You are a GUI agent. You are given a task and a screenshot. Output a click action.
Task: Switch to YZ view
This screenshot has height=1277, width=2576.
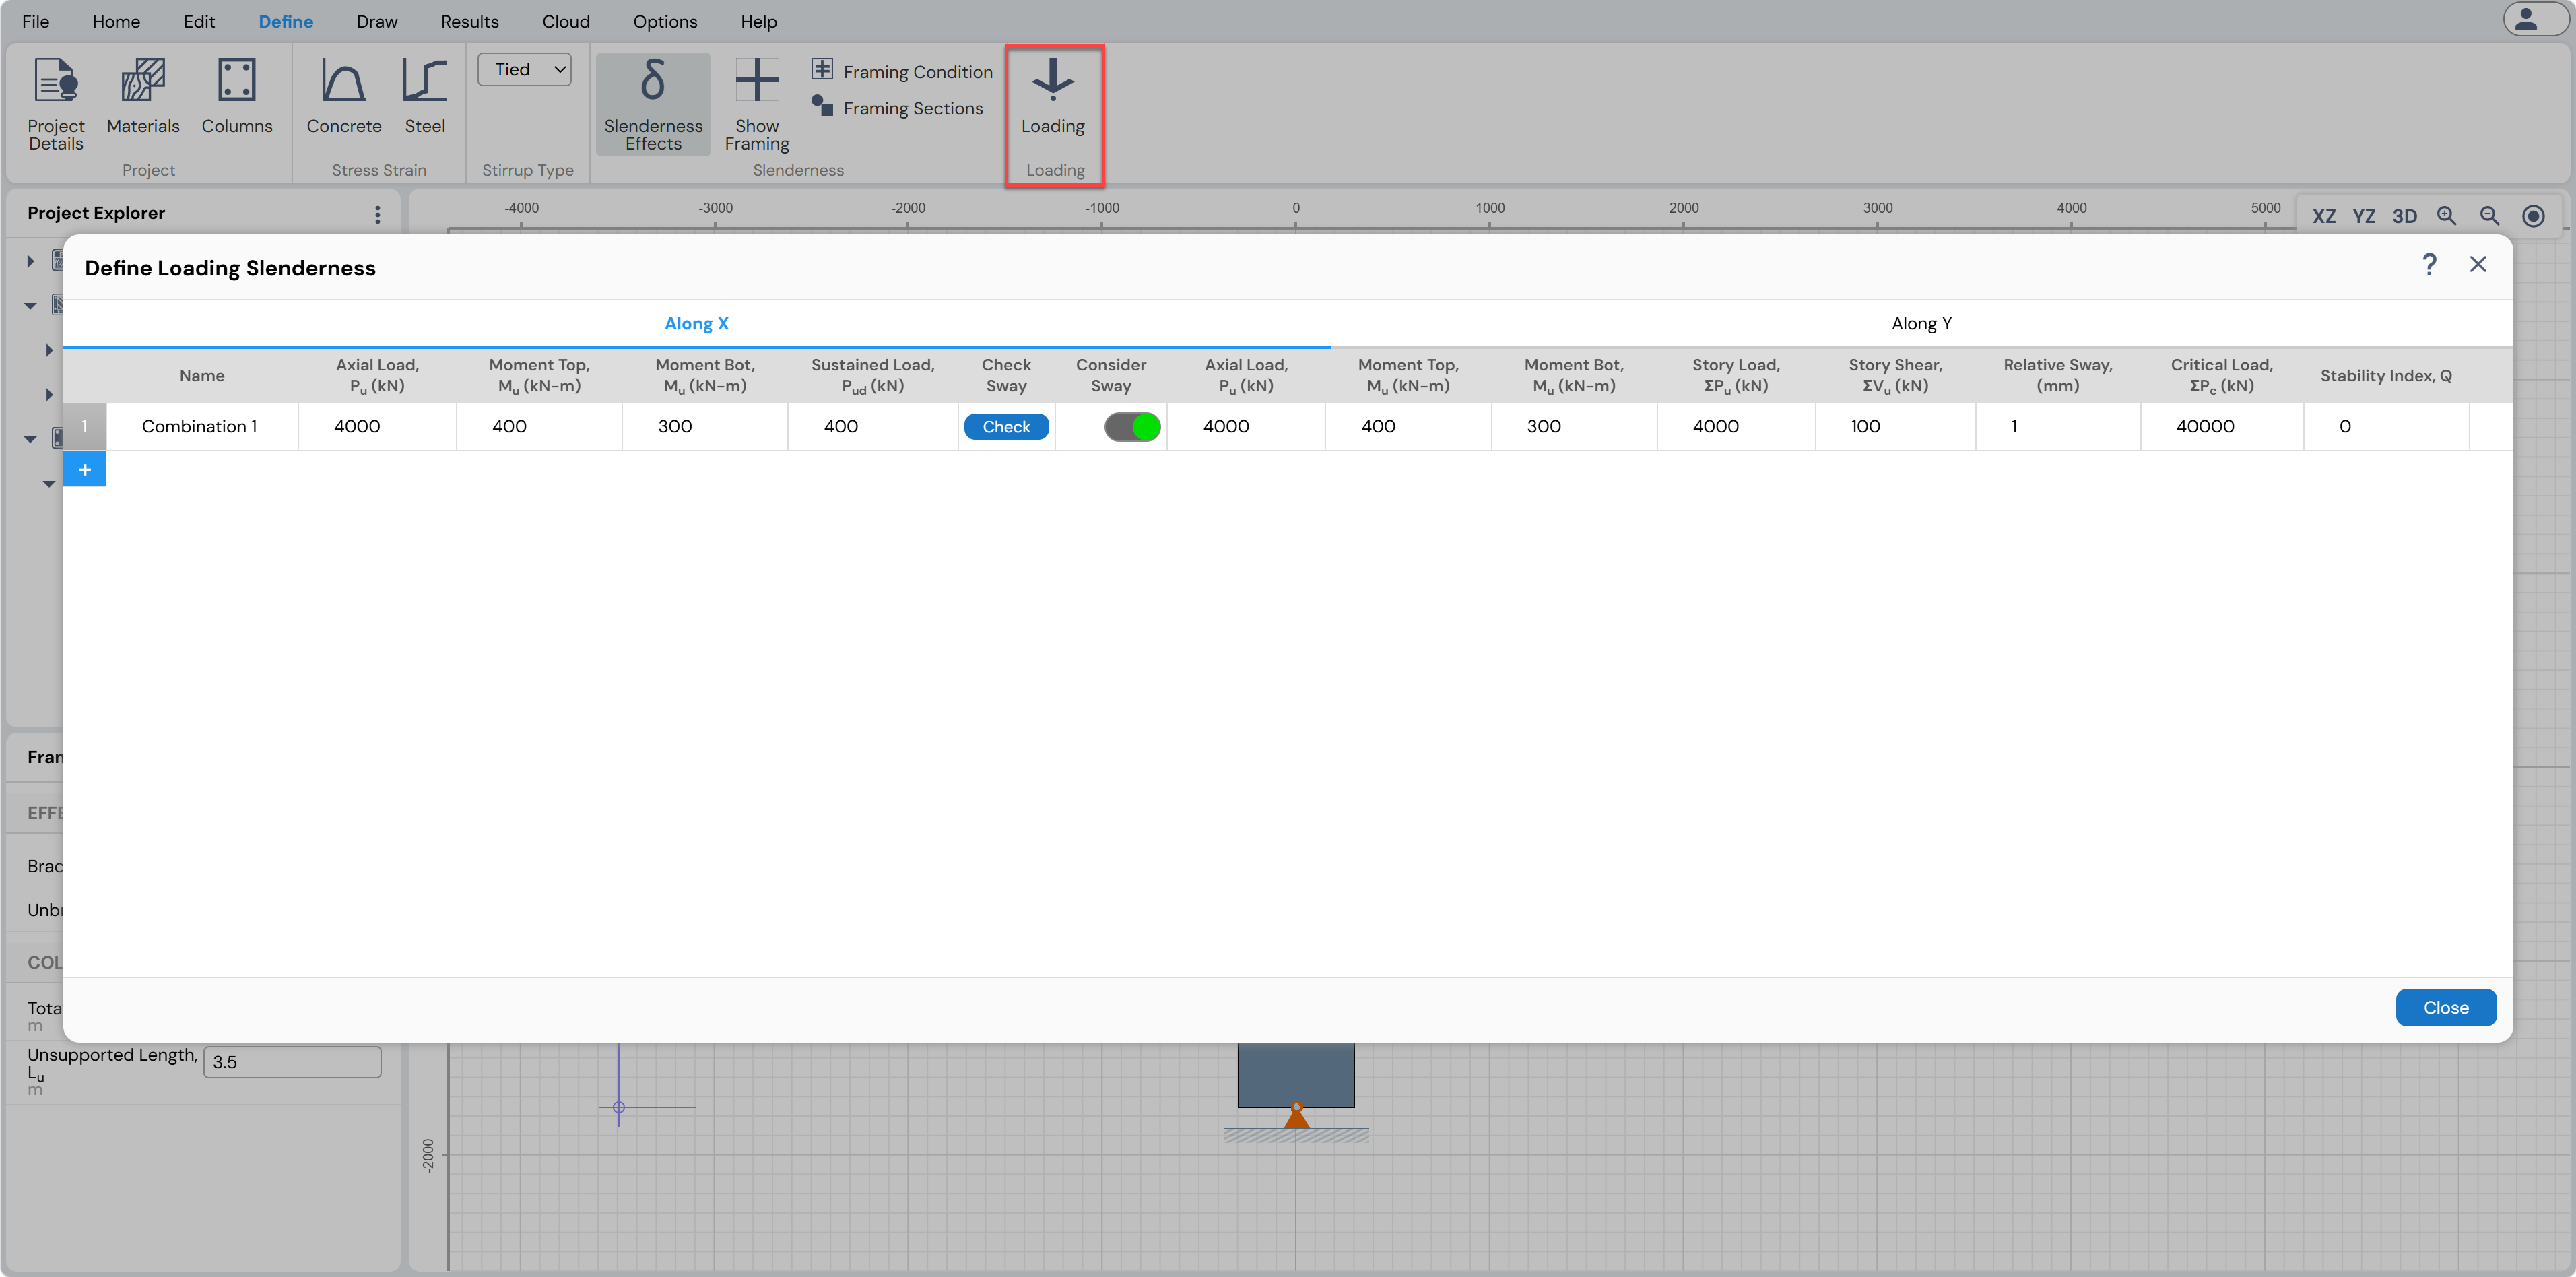pos(2364,216)
